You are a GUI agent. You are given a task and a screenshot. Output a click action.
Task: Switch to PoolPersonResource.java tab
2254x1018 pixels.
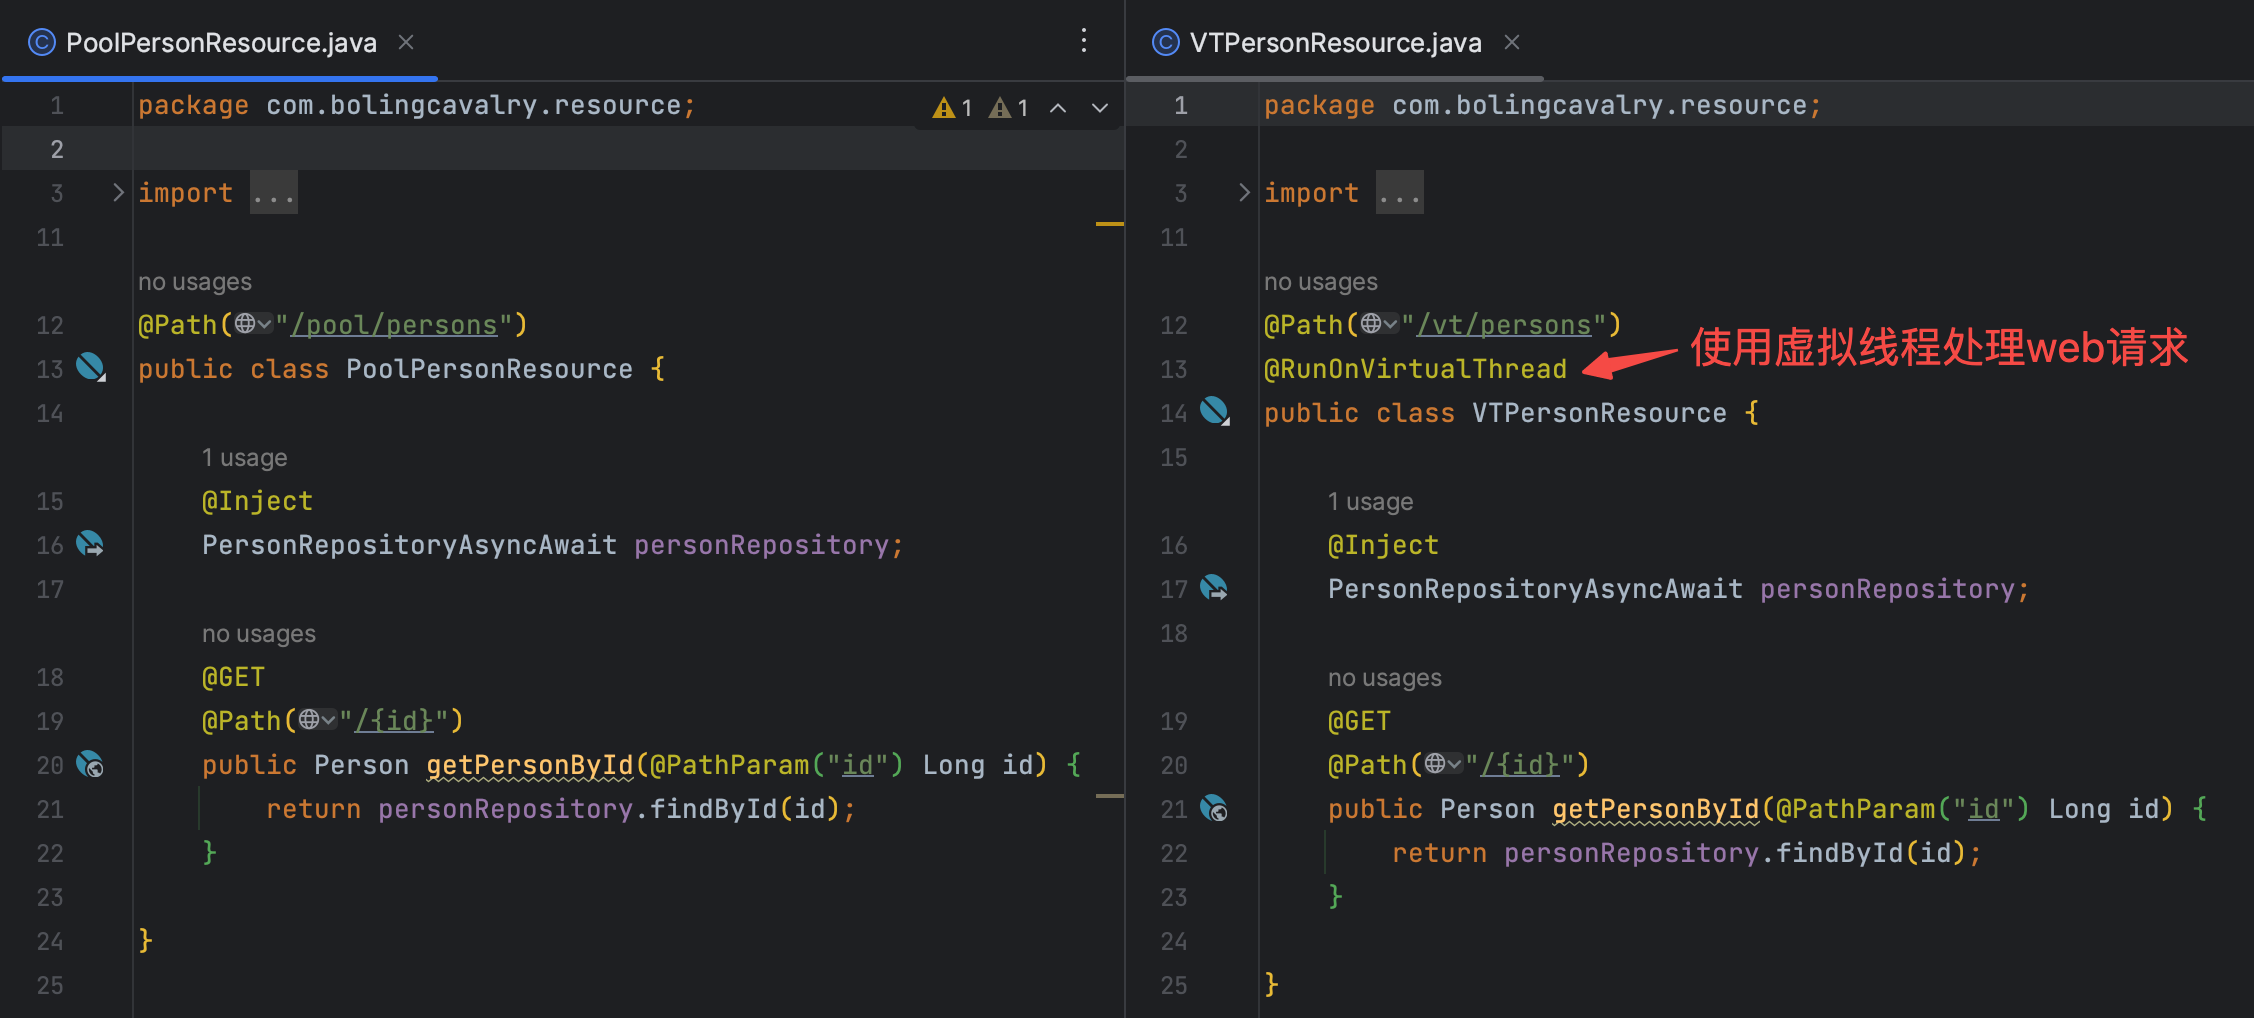(x=221, y=43)
